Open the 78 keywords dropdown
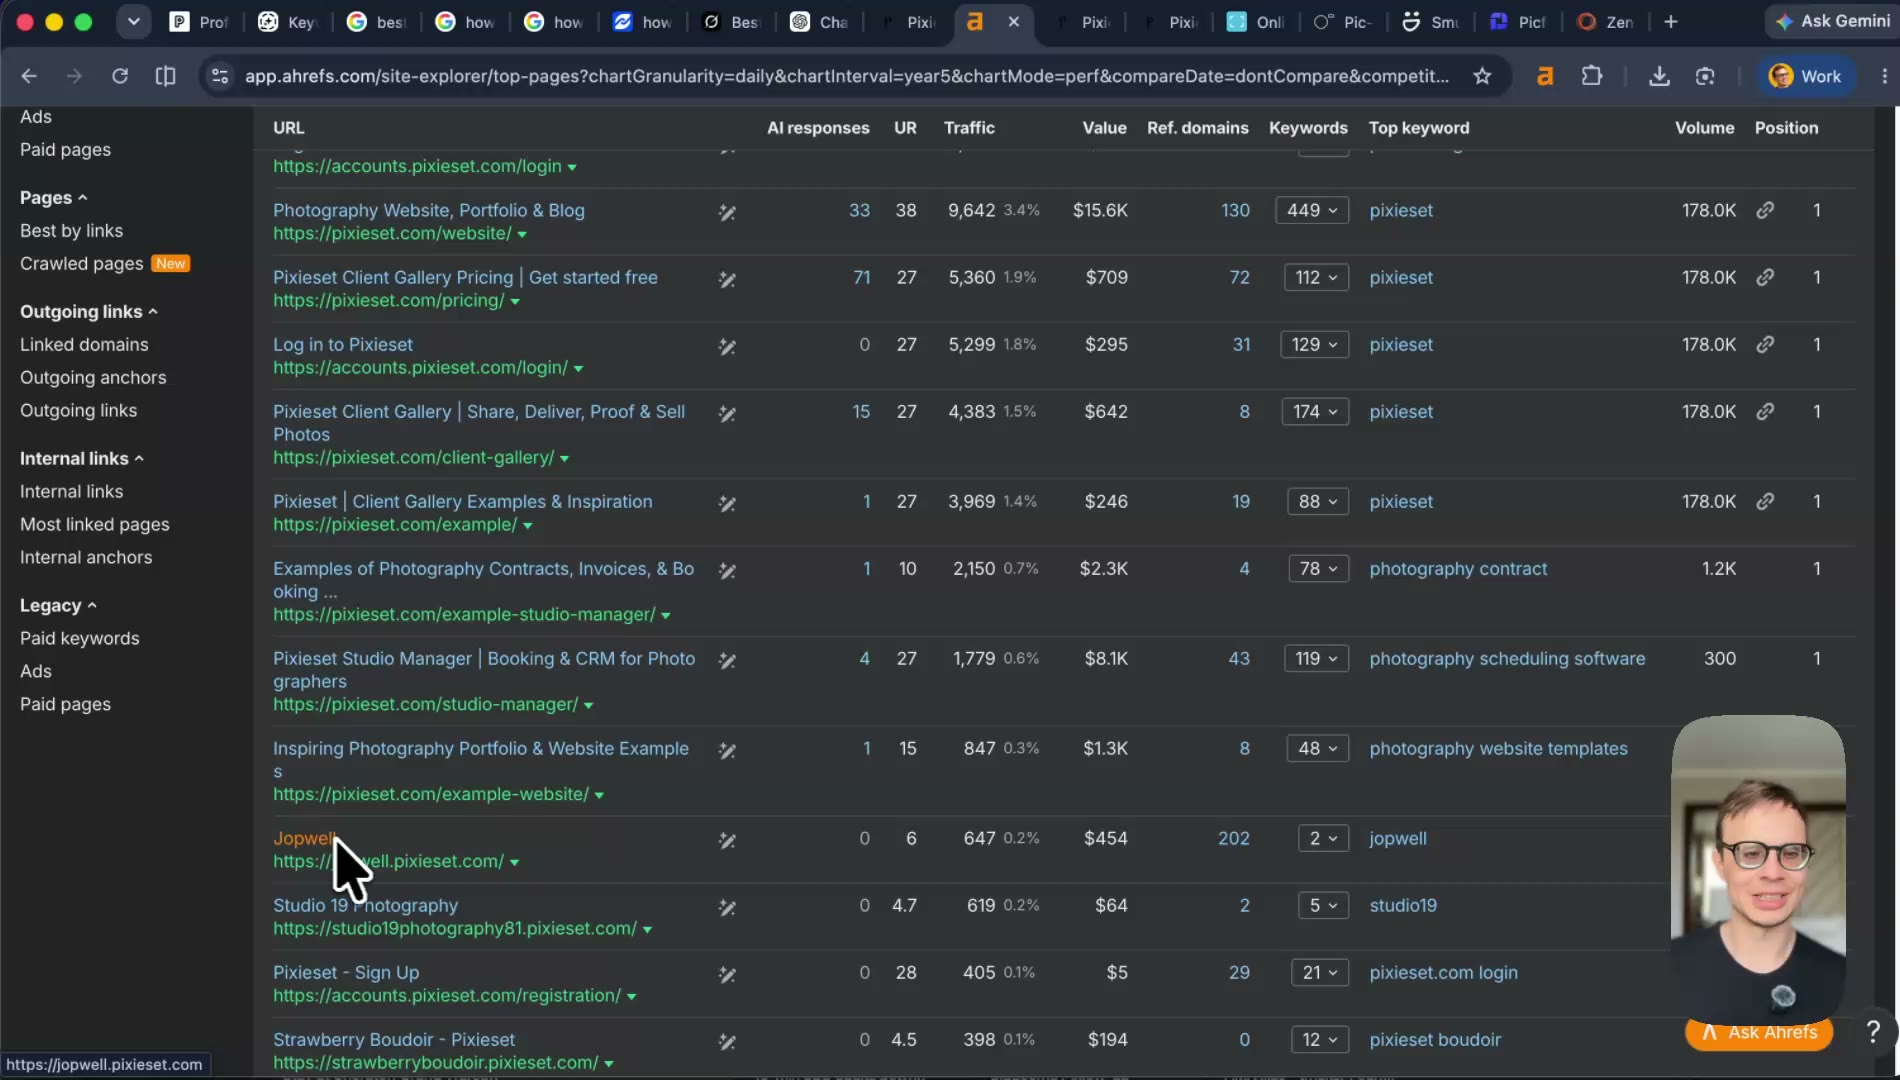This screenshot has width=1900, height=1080. 1318,568
